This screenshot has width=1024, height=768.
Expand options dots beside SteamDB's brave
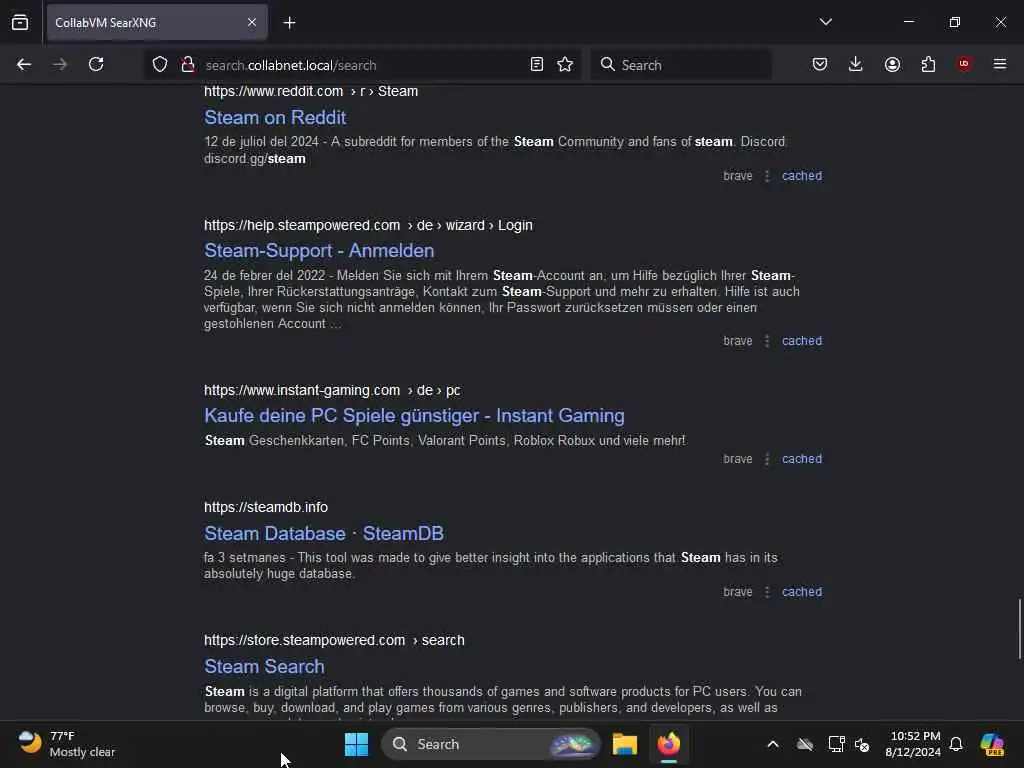(767, 592)
